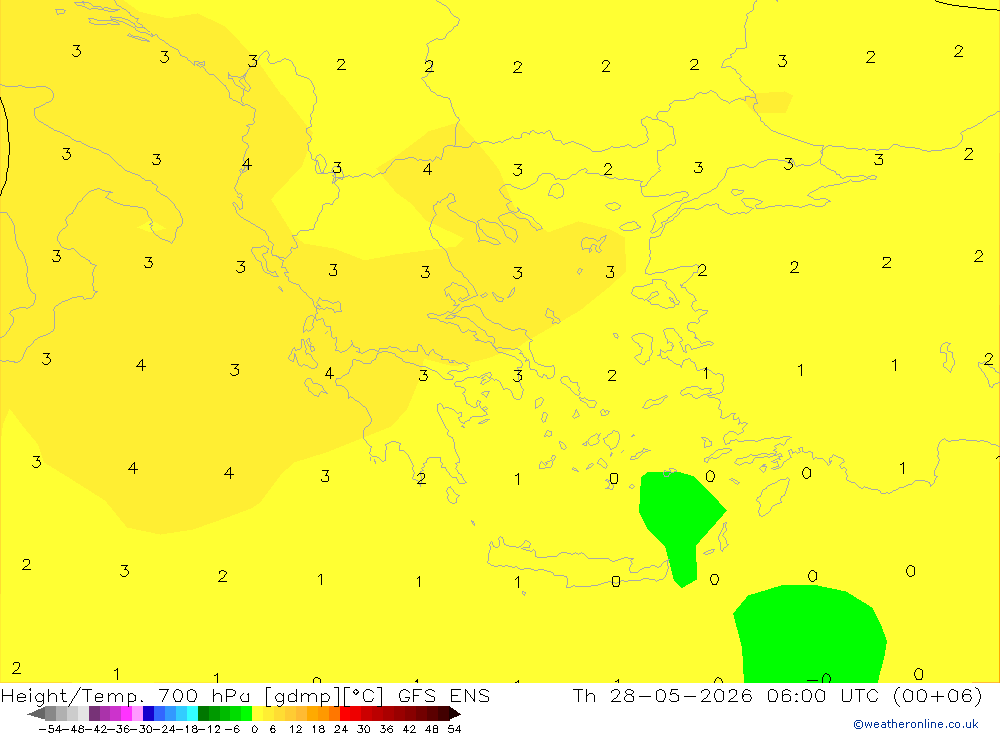This screenshot has width=1000, height=733.
Task: Click the green area east of Crete
Action: [680, 520]
